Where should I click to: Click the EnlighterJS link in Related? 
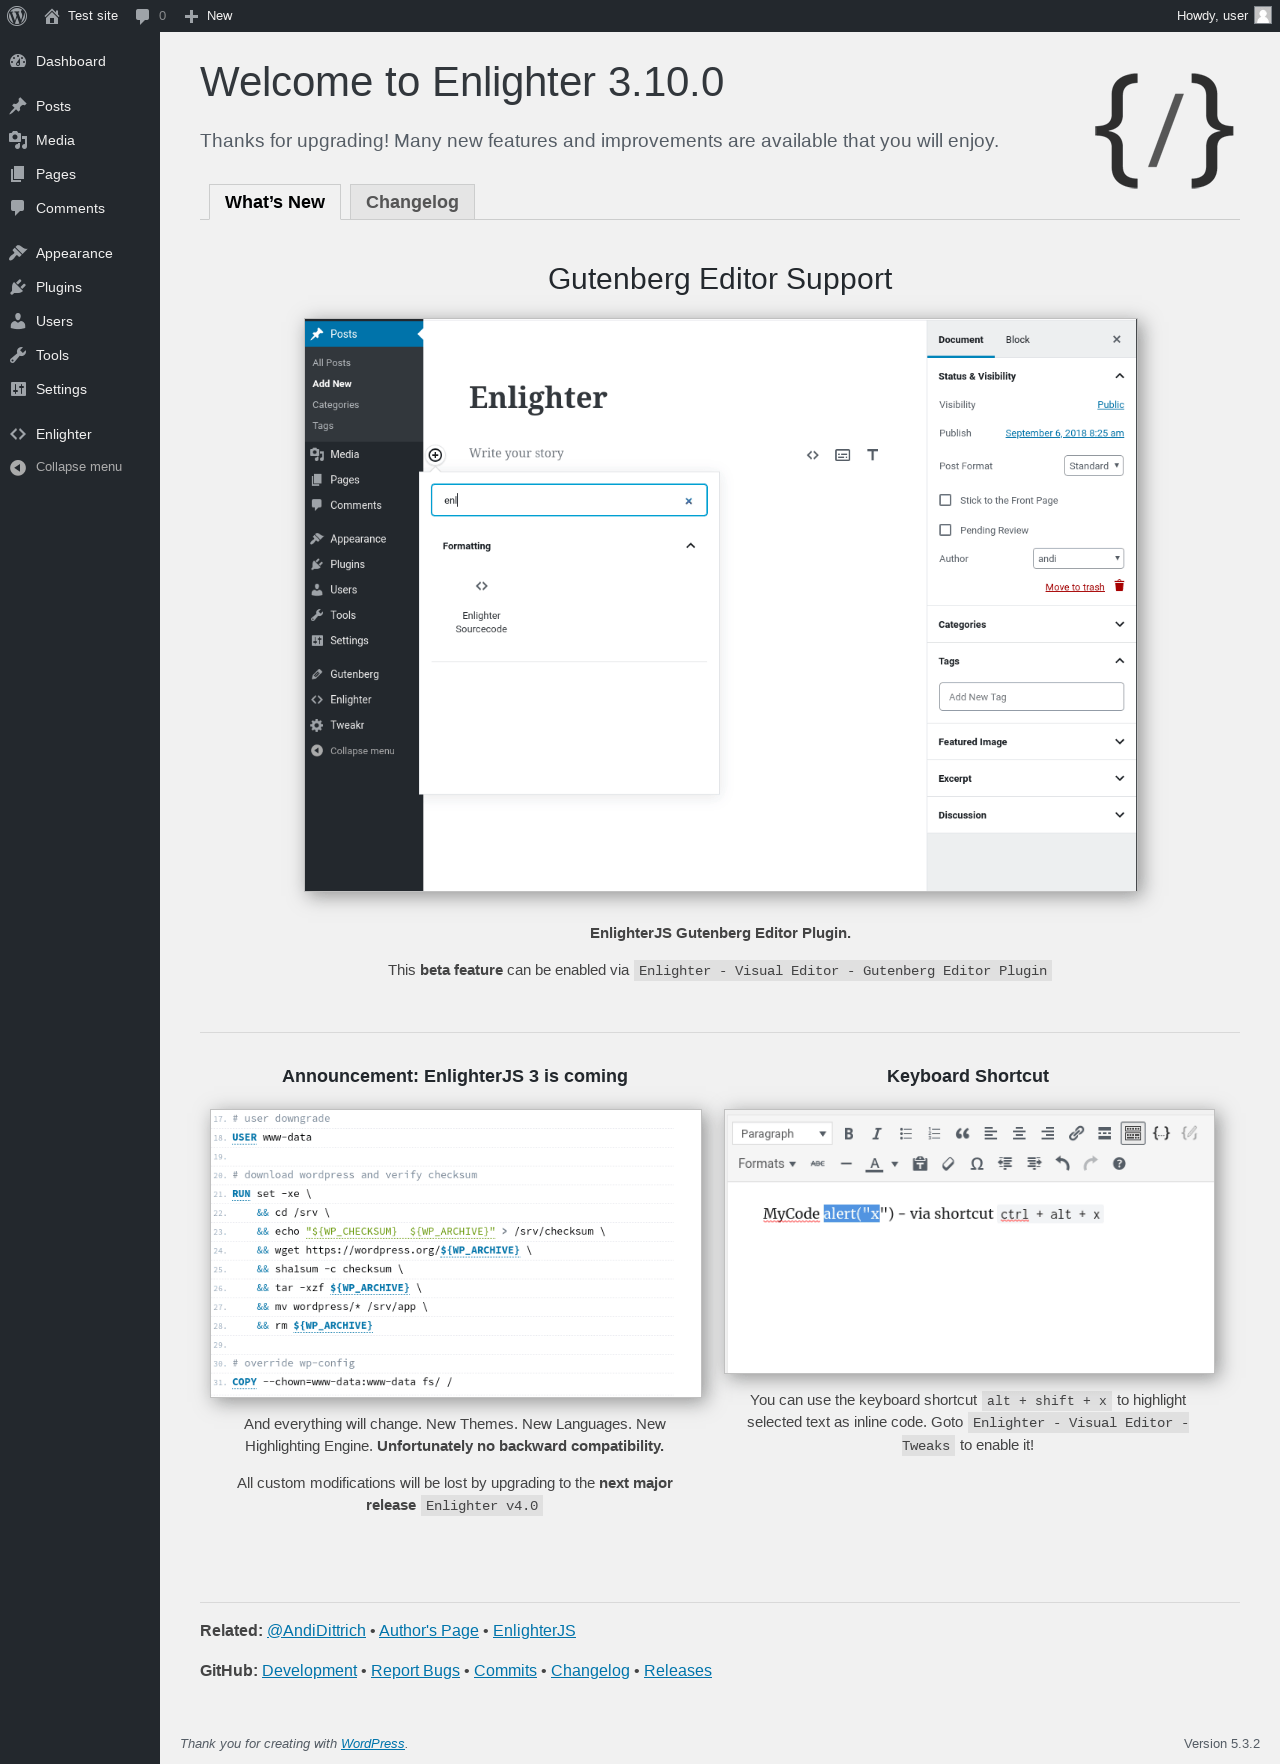point(534,1630)
